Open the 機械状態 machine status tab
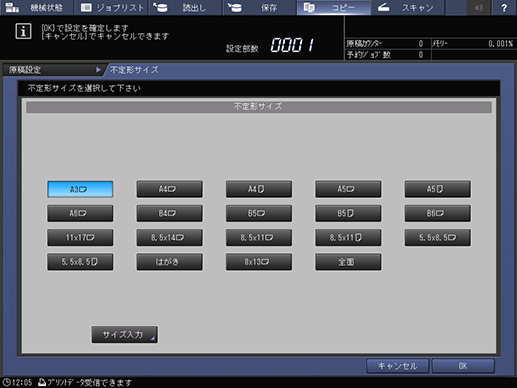The height and width of the screenshot is (388, 517). click(x=36, y=7)
